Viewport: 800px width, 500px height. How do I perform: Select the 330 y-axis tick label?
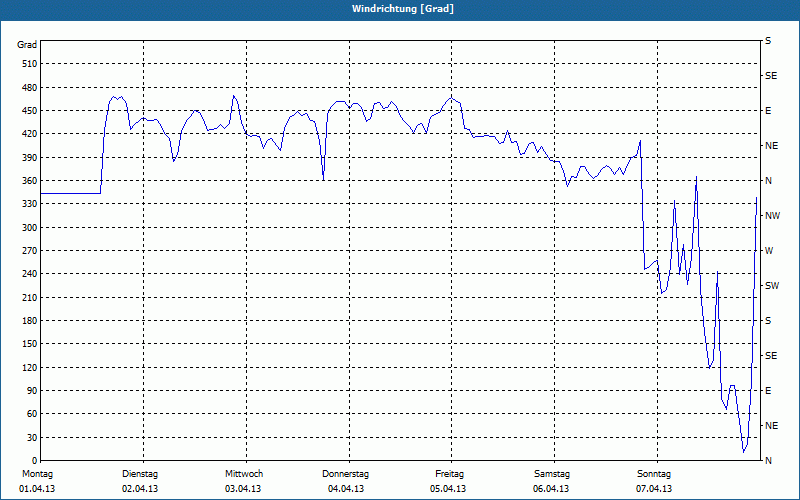coord(30,204)
